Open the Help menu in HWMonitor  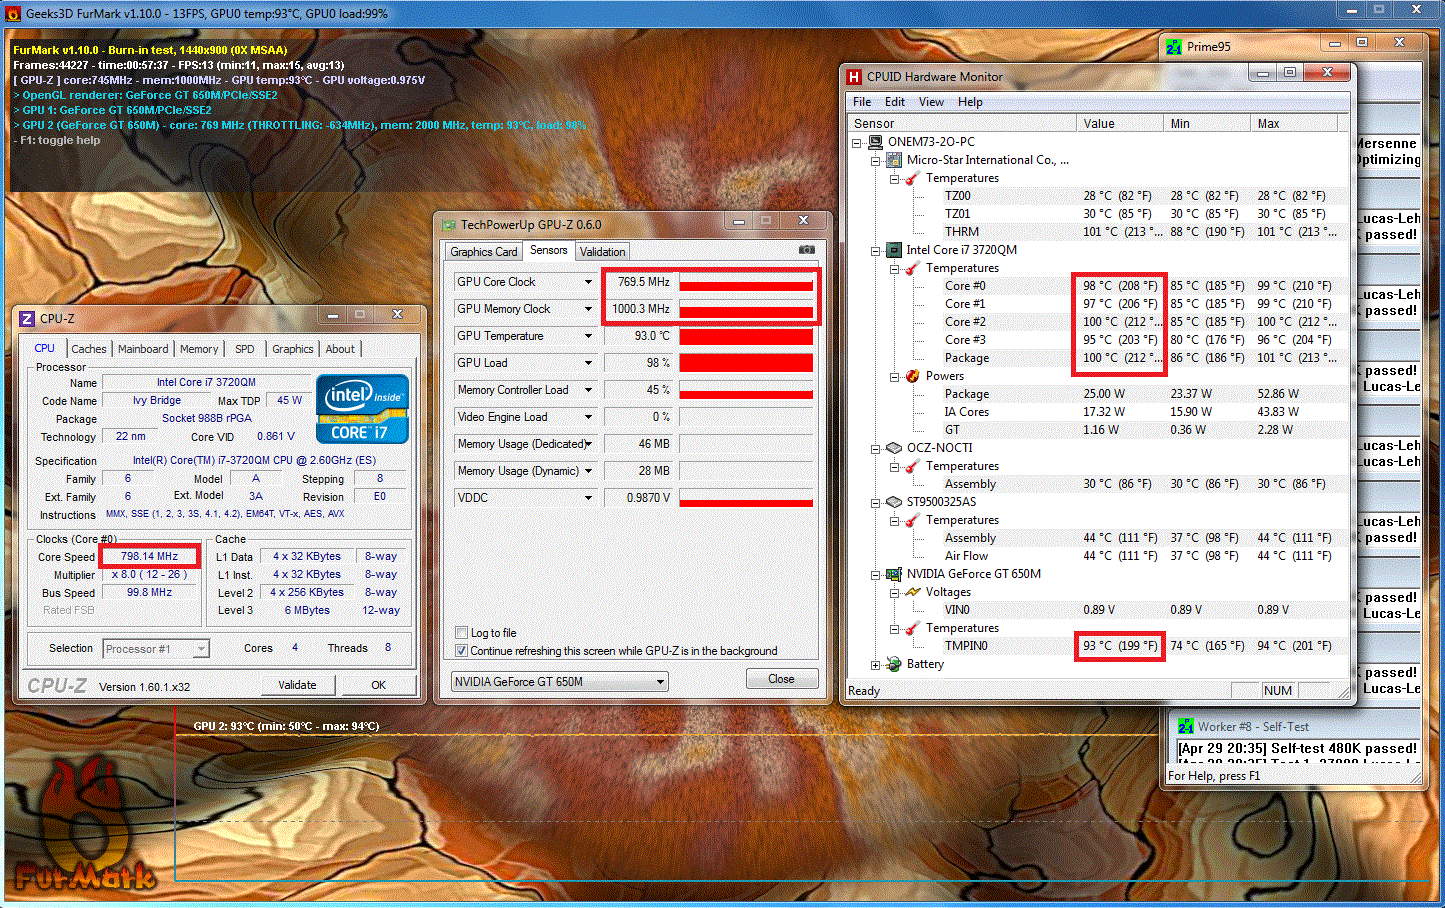click(970, 102)
